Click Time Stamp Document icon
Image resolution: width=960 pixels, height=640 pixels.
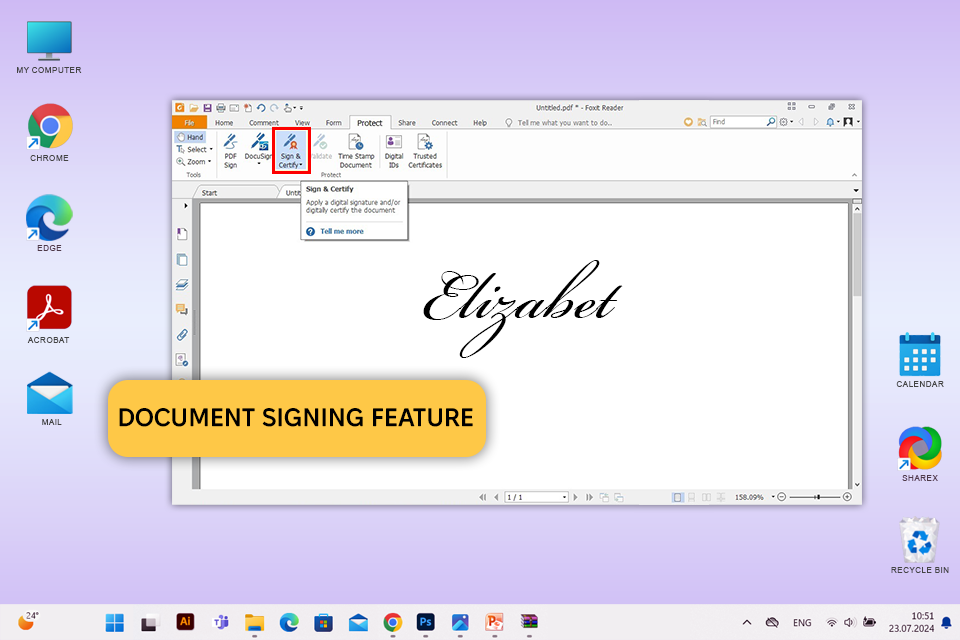pos(356,151)
